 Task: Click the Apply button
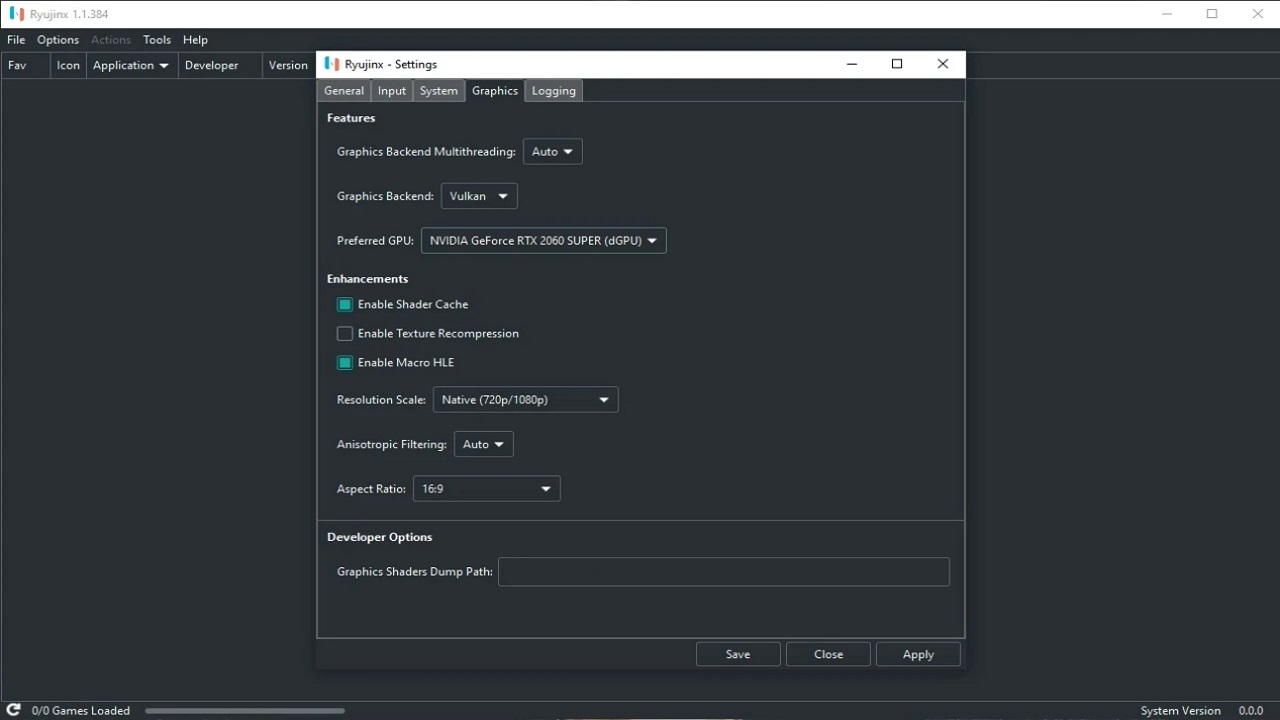click(x=918, y=654)
